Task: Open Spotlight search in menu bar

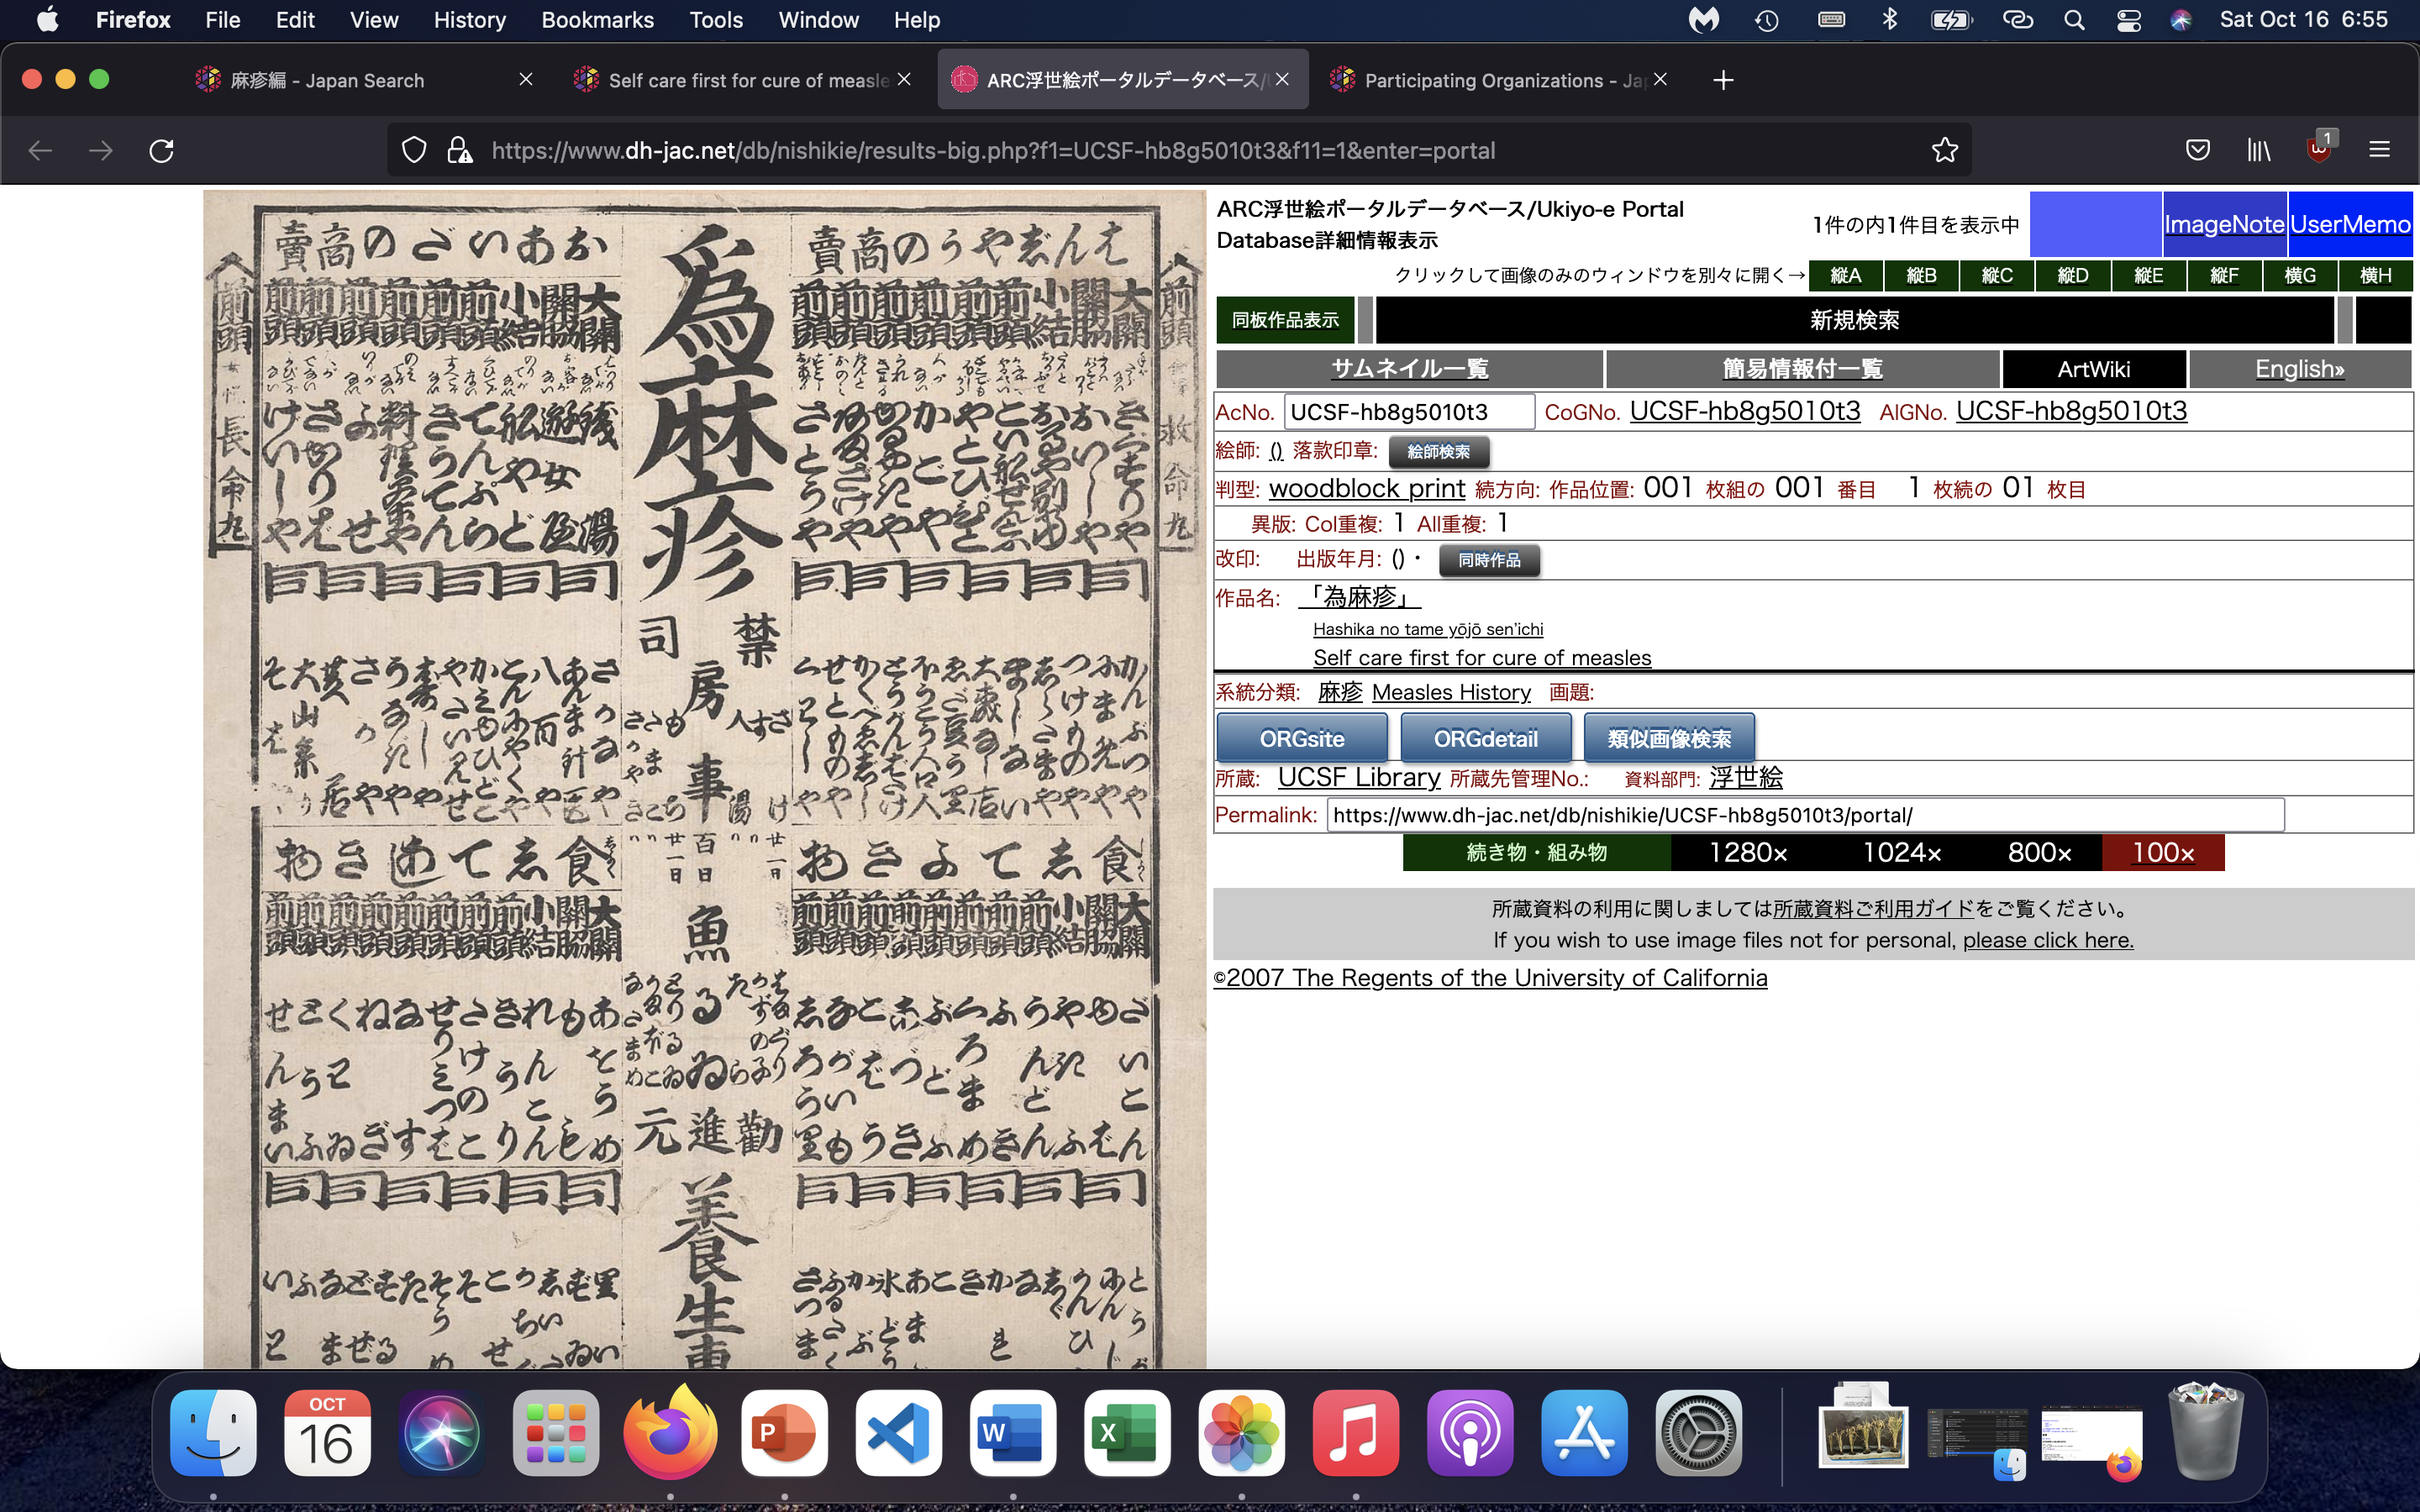Action: 2074,20
